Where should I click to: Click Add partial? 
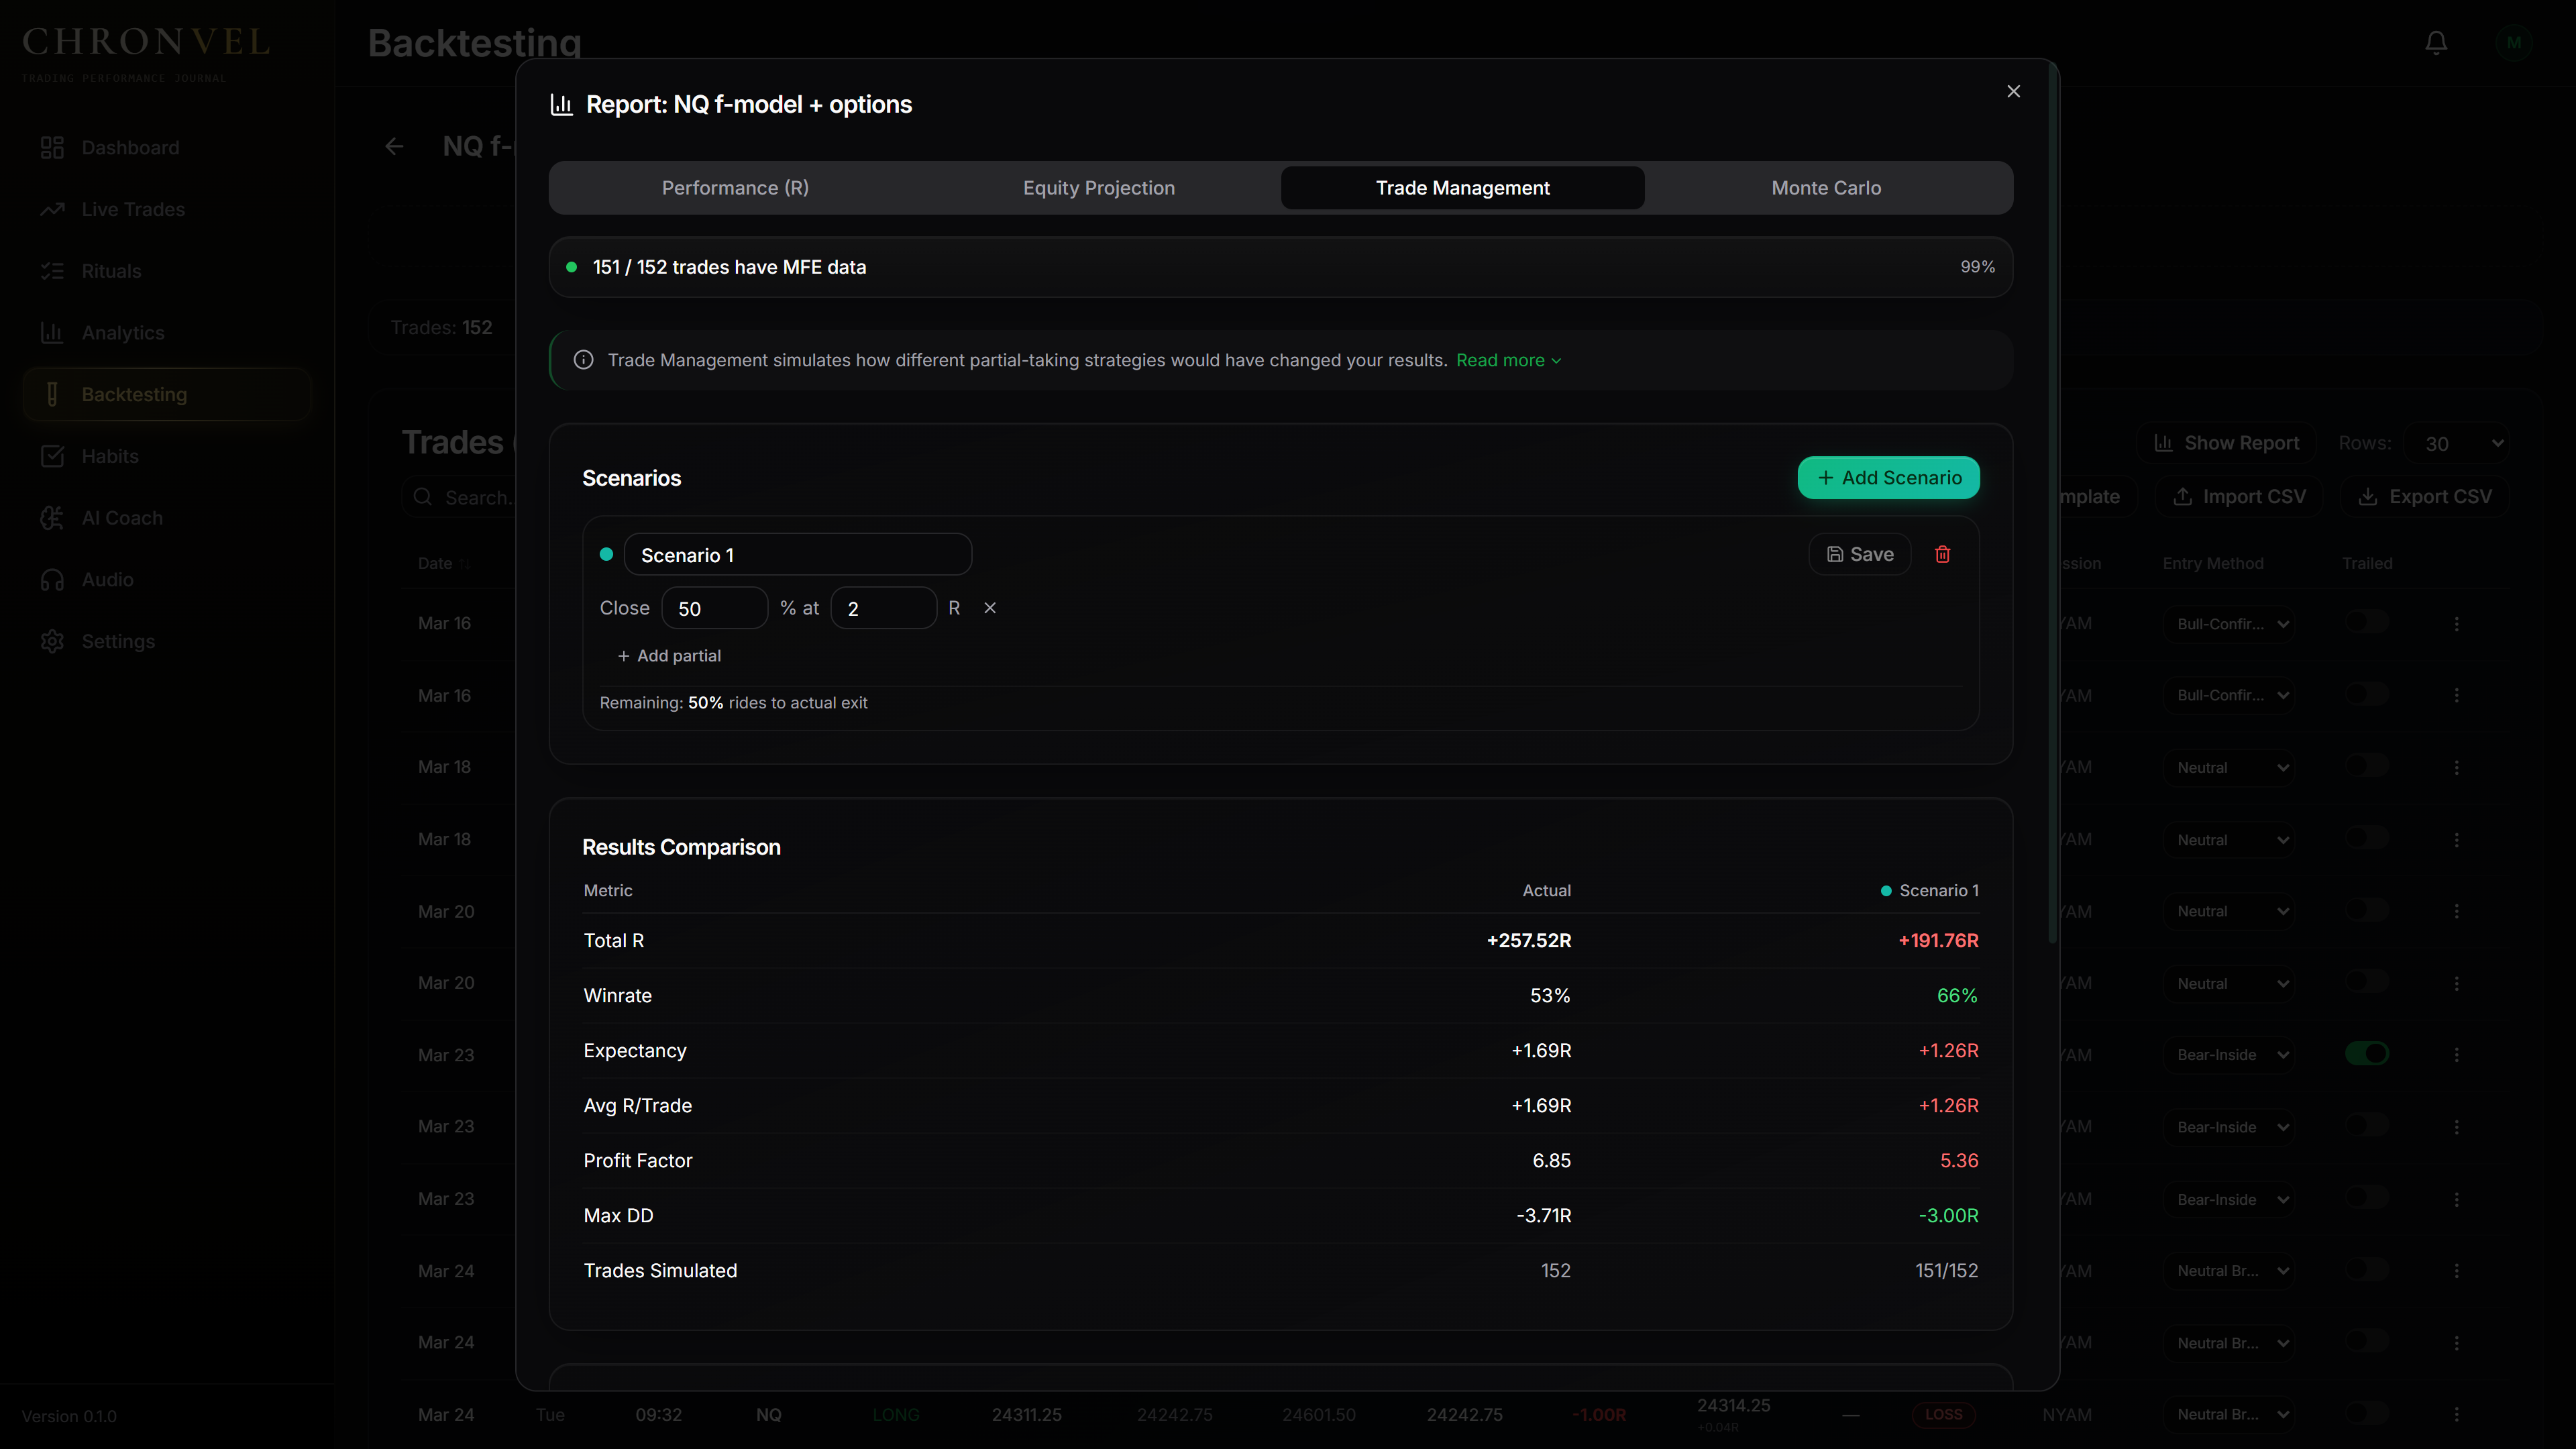point(669,656)
